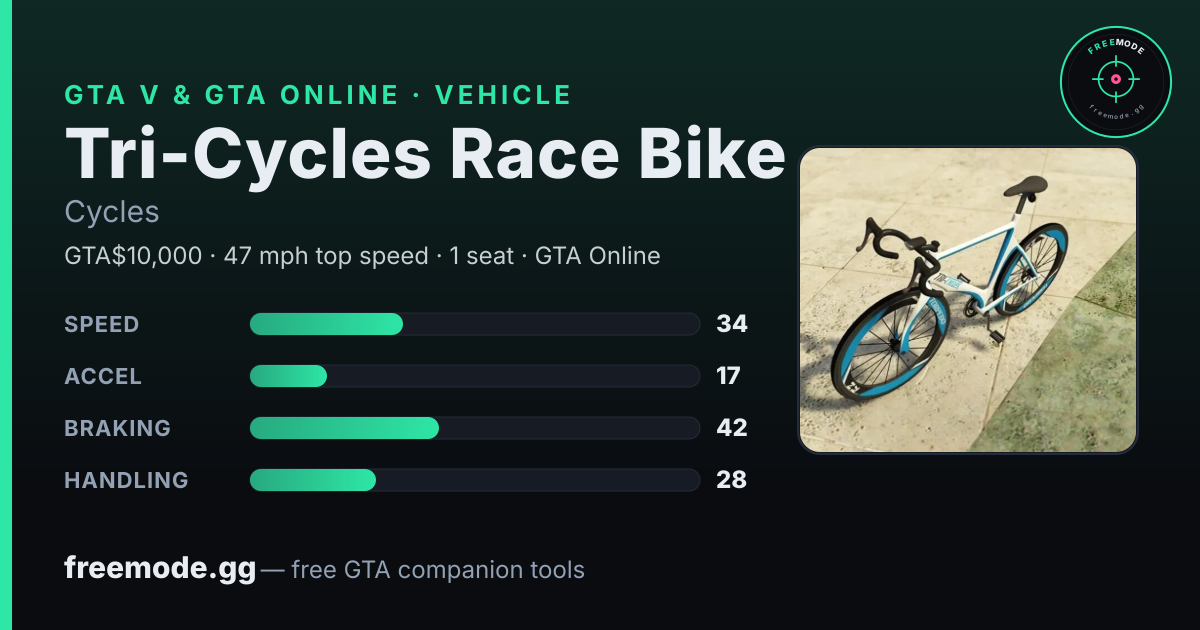1200x630 pixels.
Task: Click the handling value 28
Action: click(732, 480)
